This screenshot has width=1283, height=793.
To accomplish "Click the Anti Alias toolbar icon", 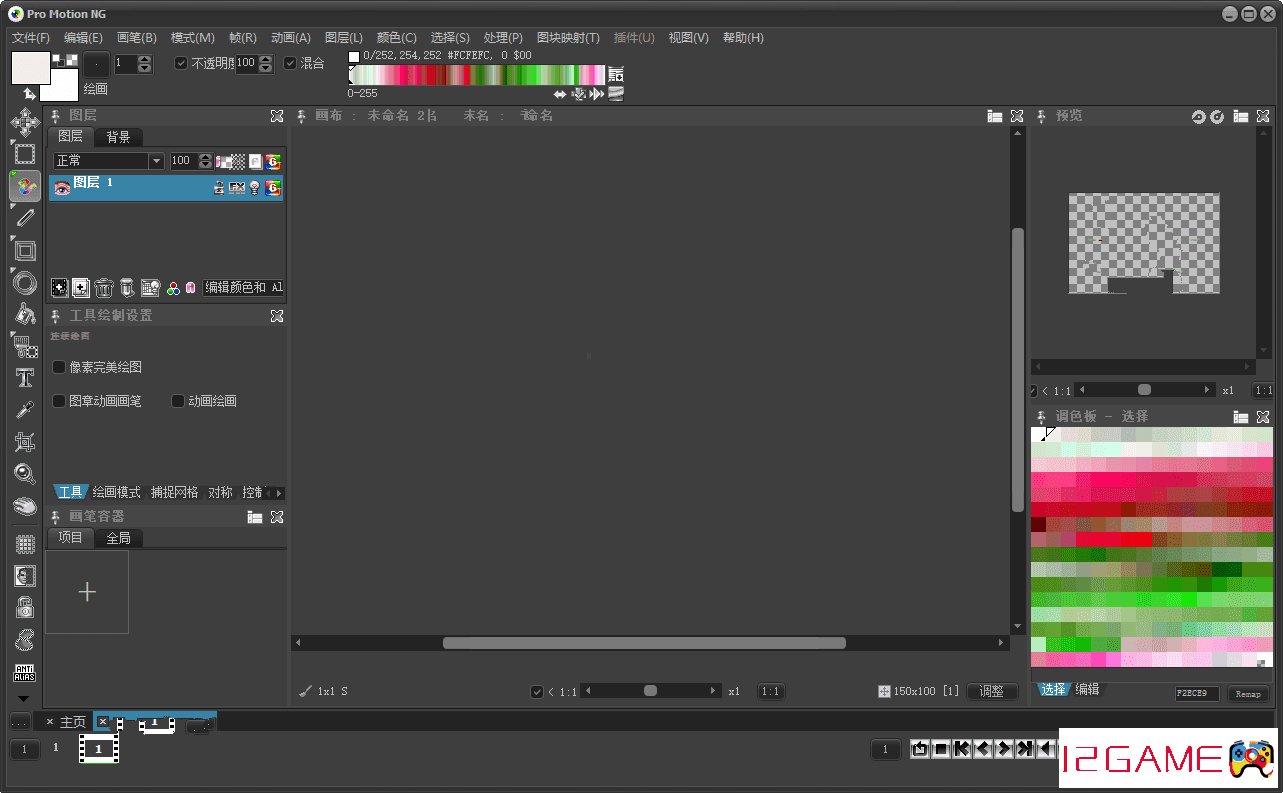I will (25, 673).
